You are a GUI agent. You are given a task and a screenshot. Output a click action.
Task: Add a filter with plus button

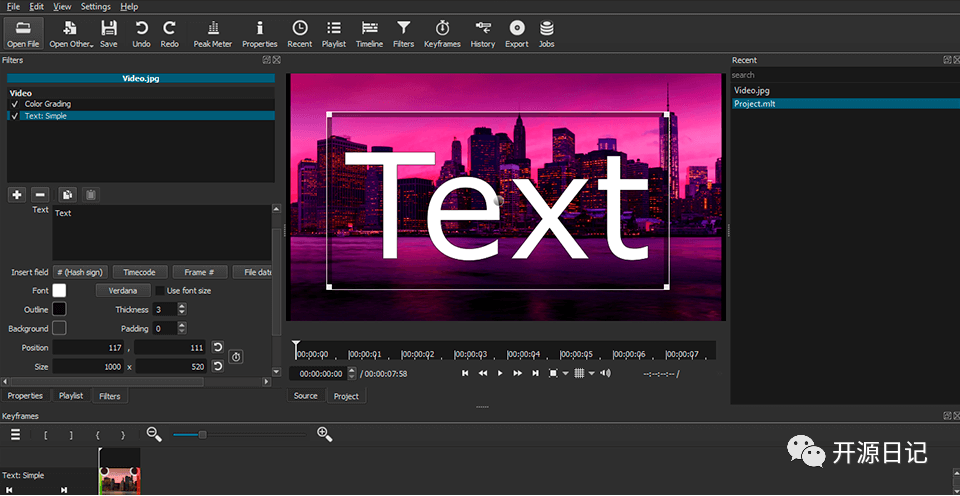[17, 194]
